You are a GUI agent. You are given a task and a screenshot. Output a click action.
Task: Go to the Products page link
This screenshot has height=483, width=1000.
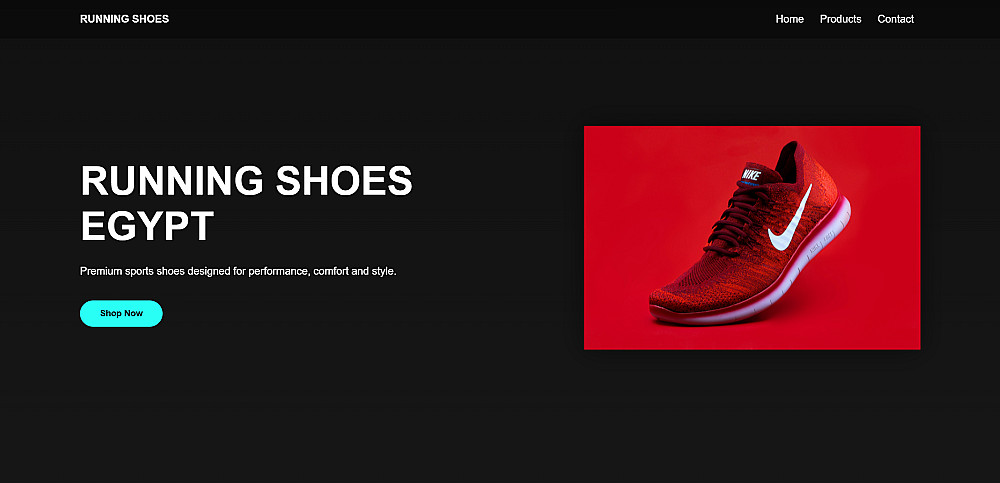click(841, 19)
